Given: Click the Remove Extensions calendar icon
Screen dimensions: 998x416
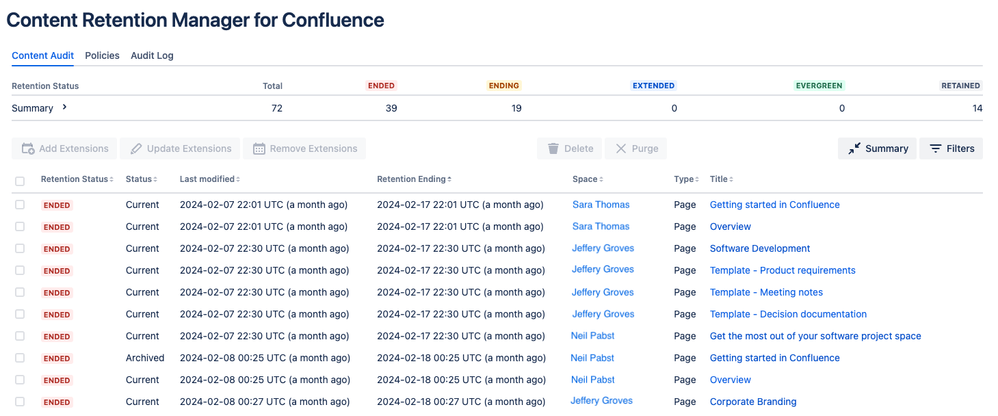Looking at the screenshot, I should pyautogui.click(x=259, y=149).
